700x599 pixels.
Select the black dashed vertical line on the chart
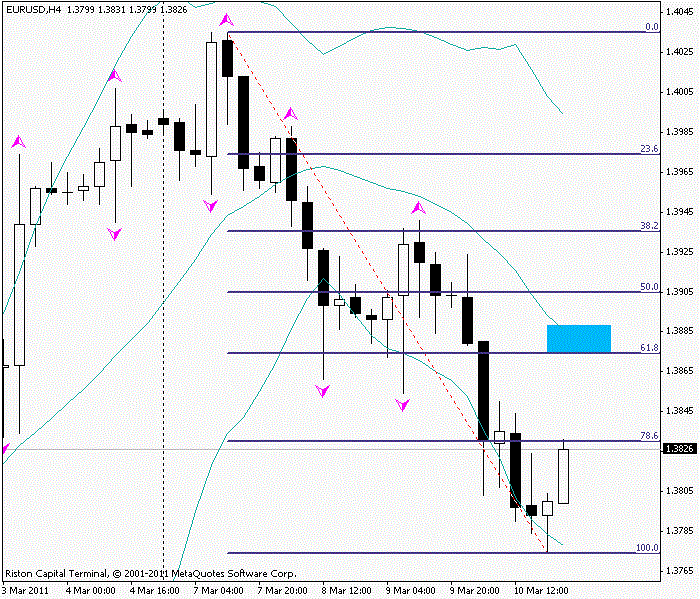coord(163,290)
